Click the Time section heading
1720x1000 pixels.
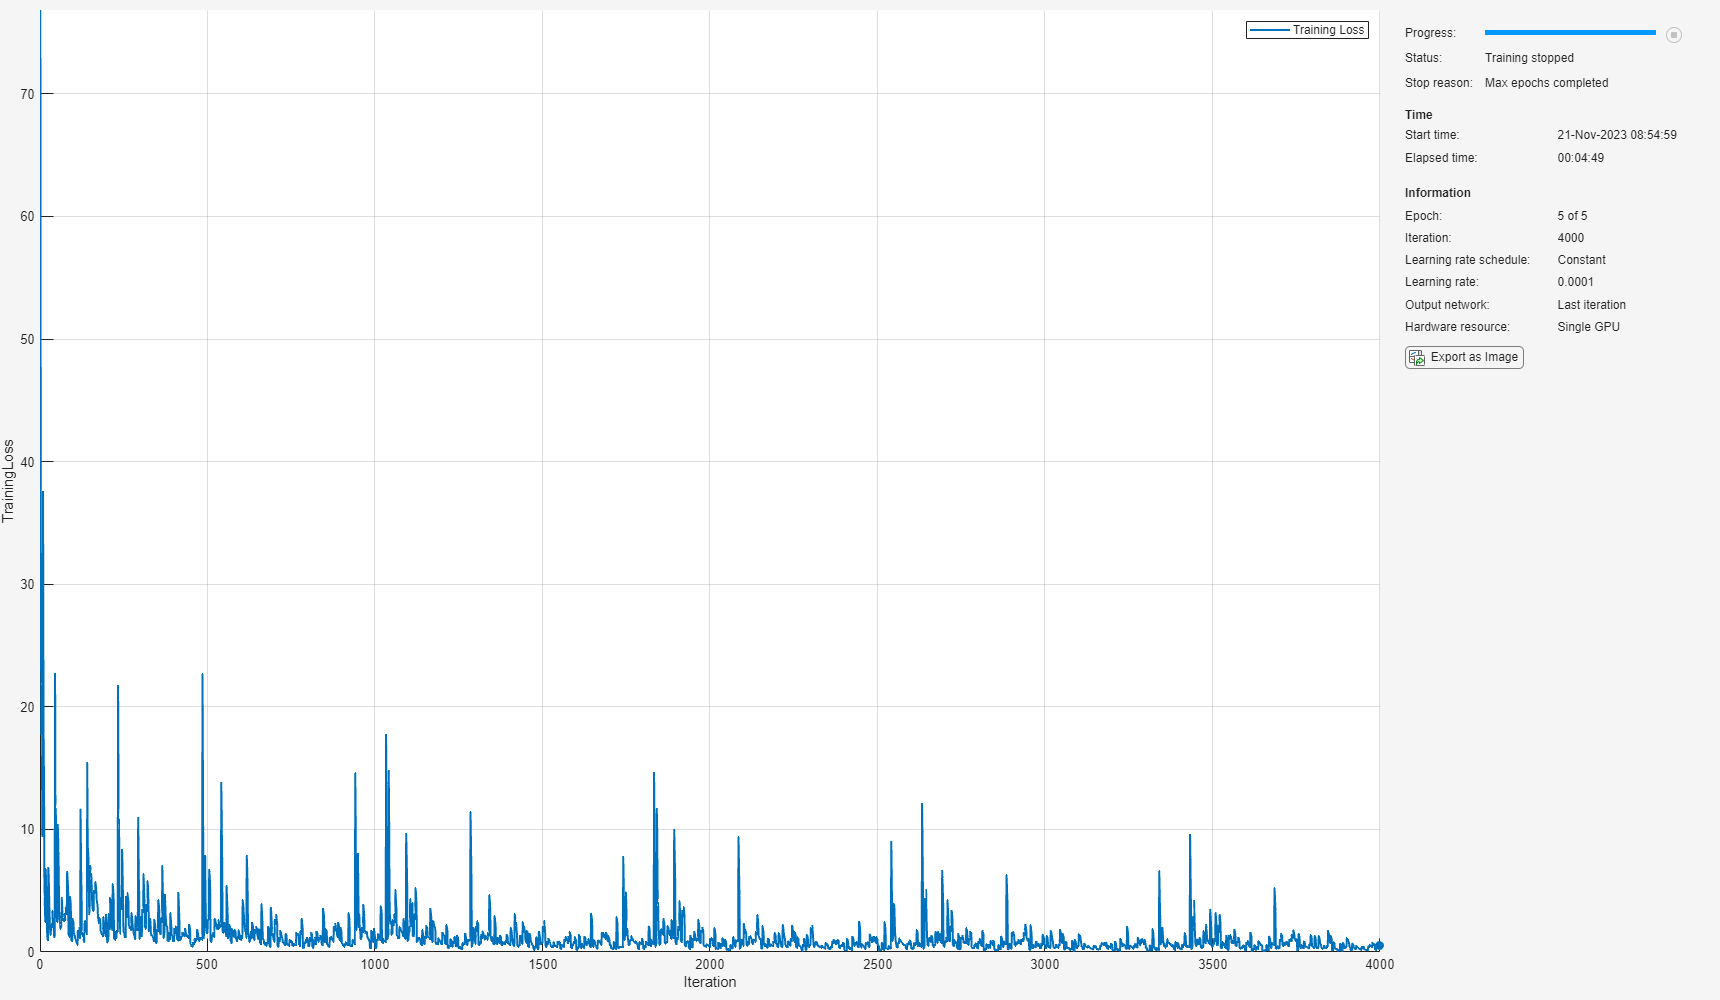(1418, 115)
